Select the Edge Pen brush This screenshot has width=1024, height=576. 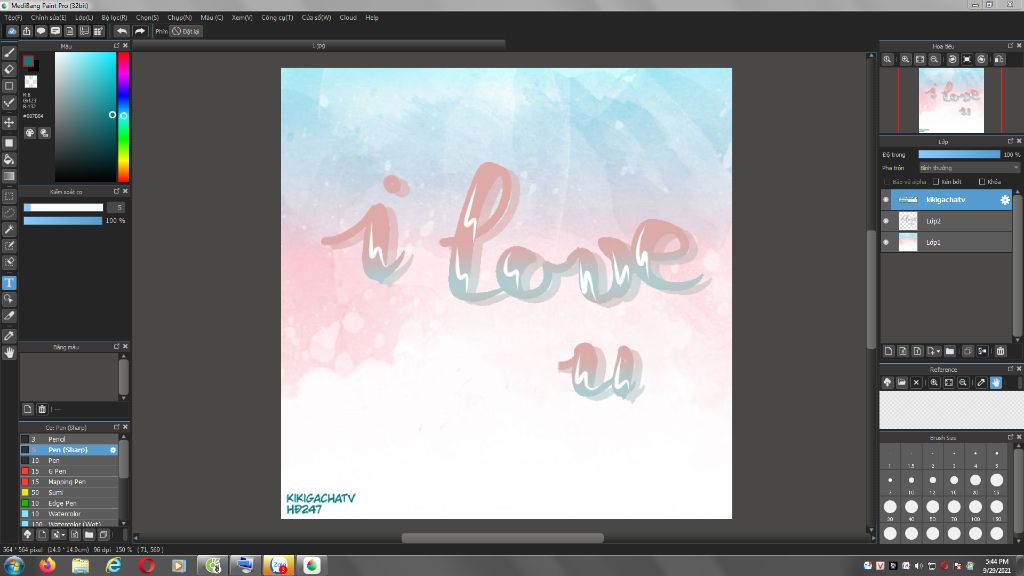(69, 504)
